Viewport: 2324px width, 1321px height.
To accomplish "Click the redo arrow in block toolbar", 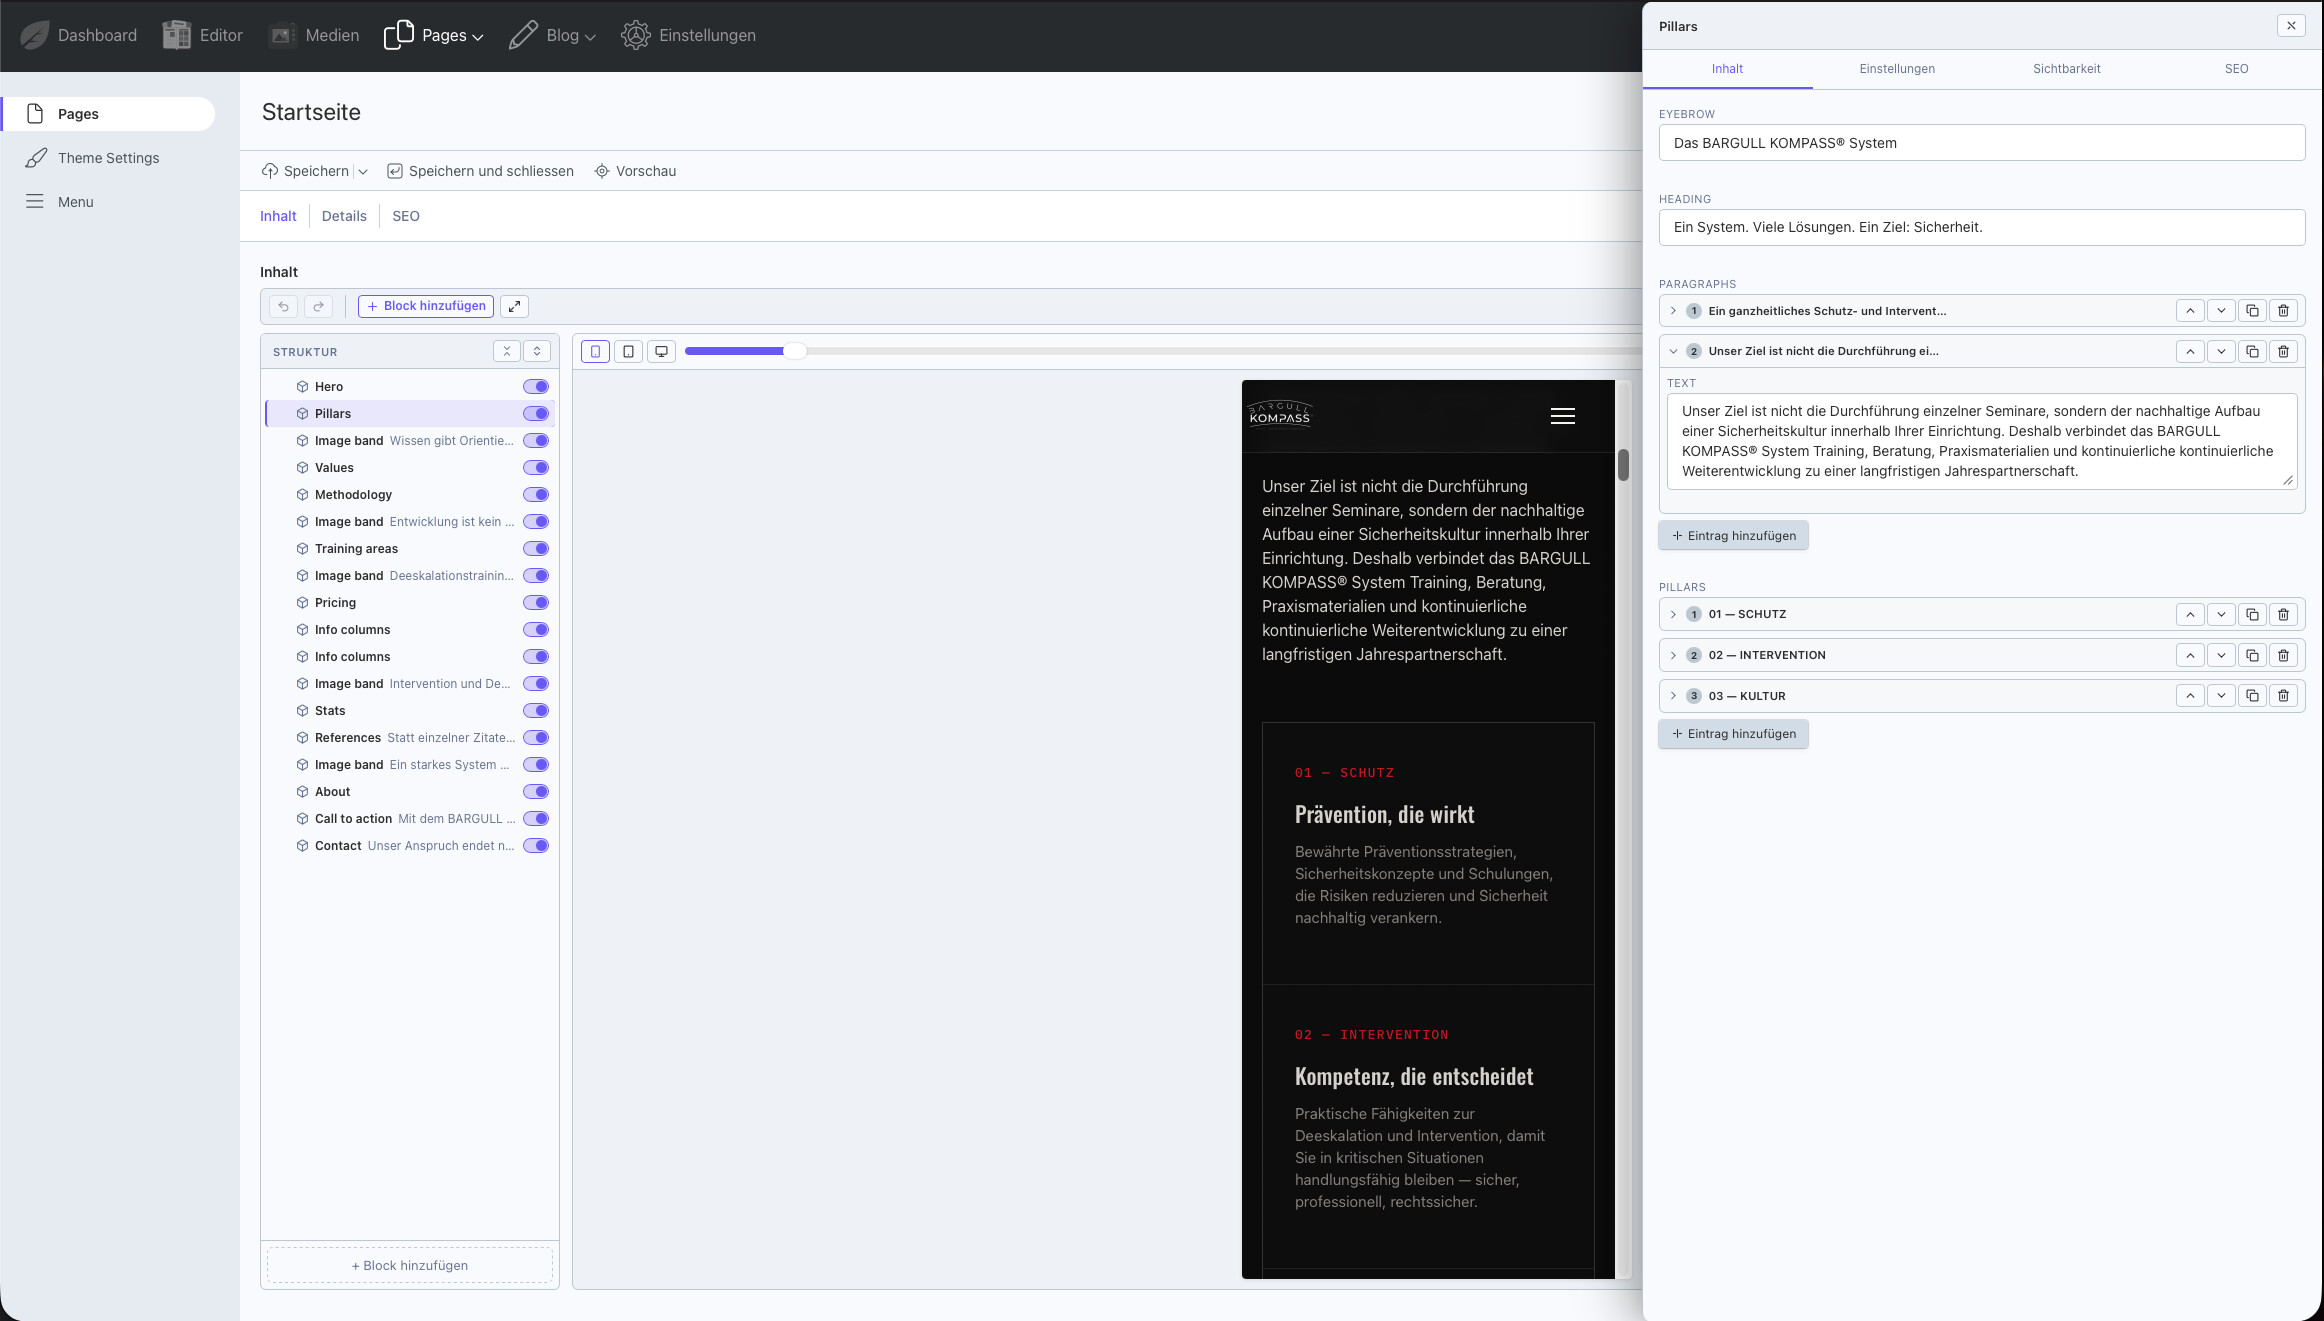I will tap(318, 307).
